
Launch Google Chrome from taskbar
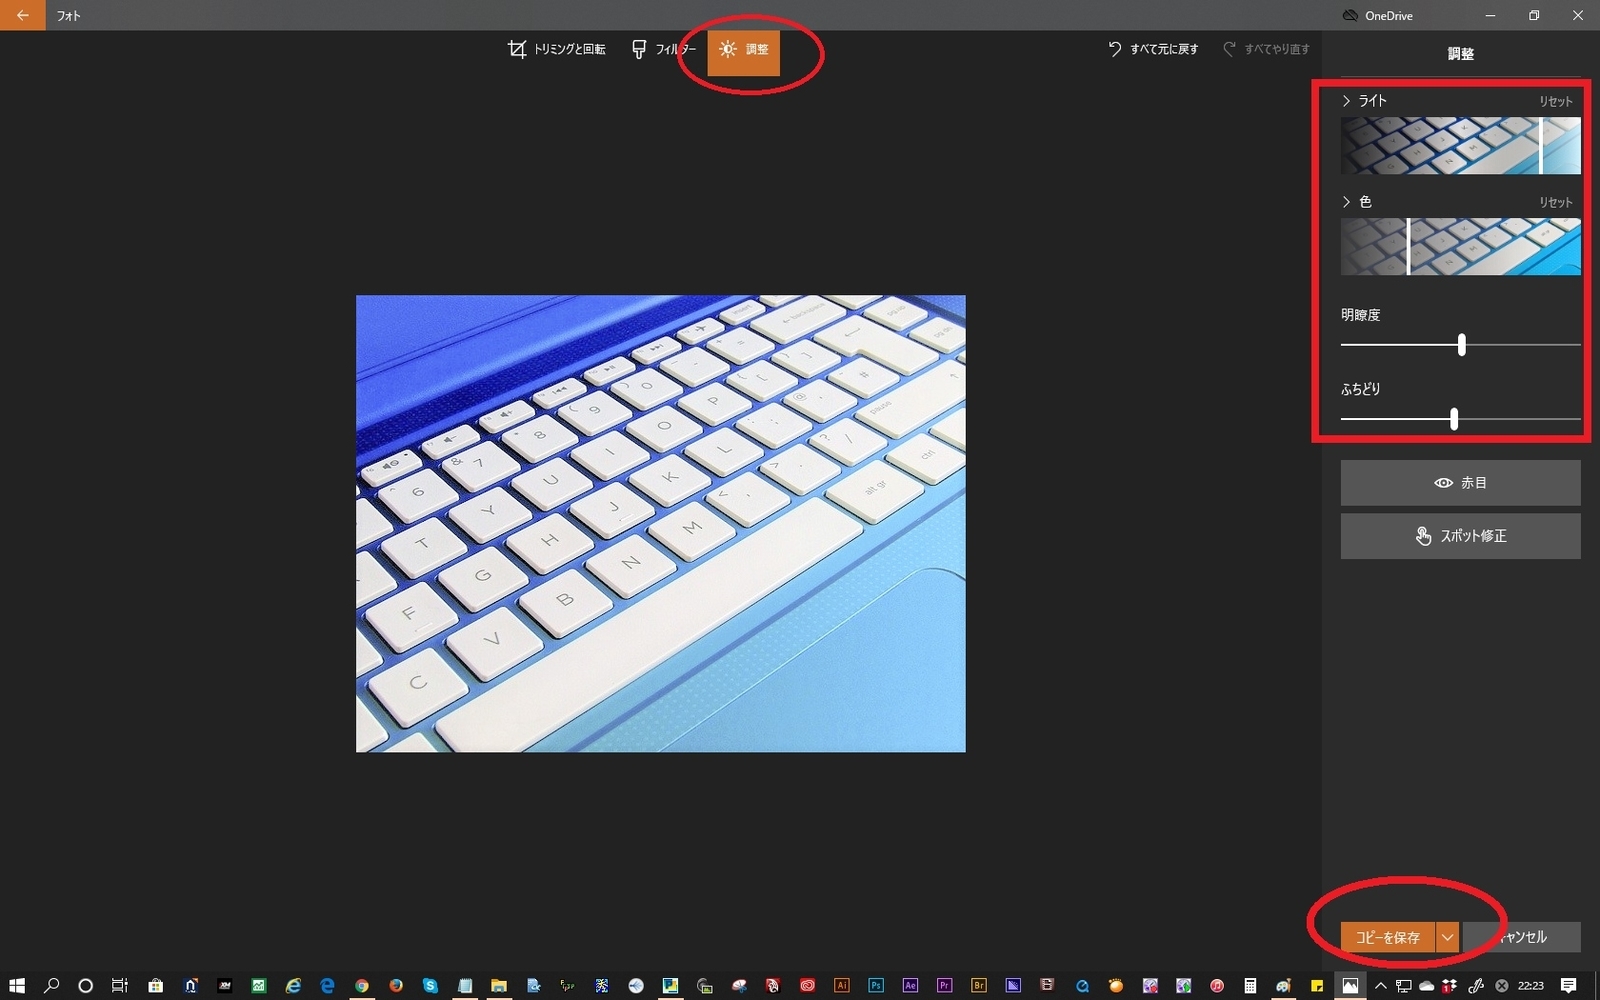click(x=361, y=986)
